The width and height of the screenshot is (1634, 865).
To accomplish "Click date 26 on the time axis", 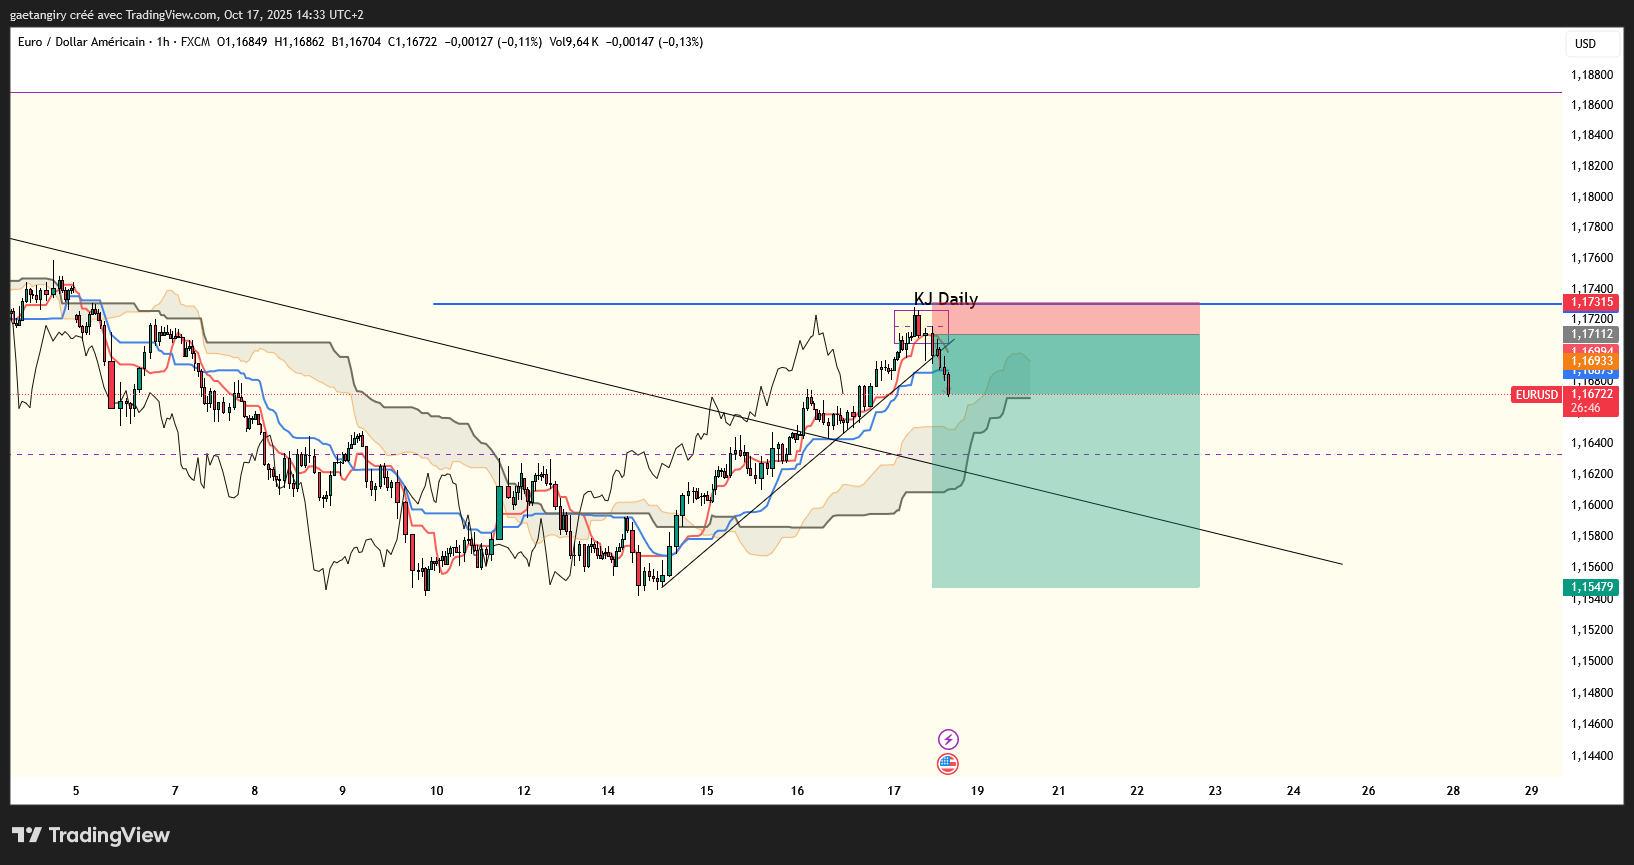I will [x=1369, y=791].
